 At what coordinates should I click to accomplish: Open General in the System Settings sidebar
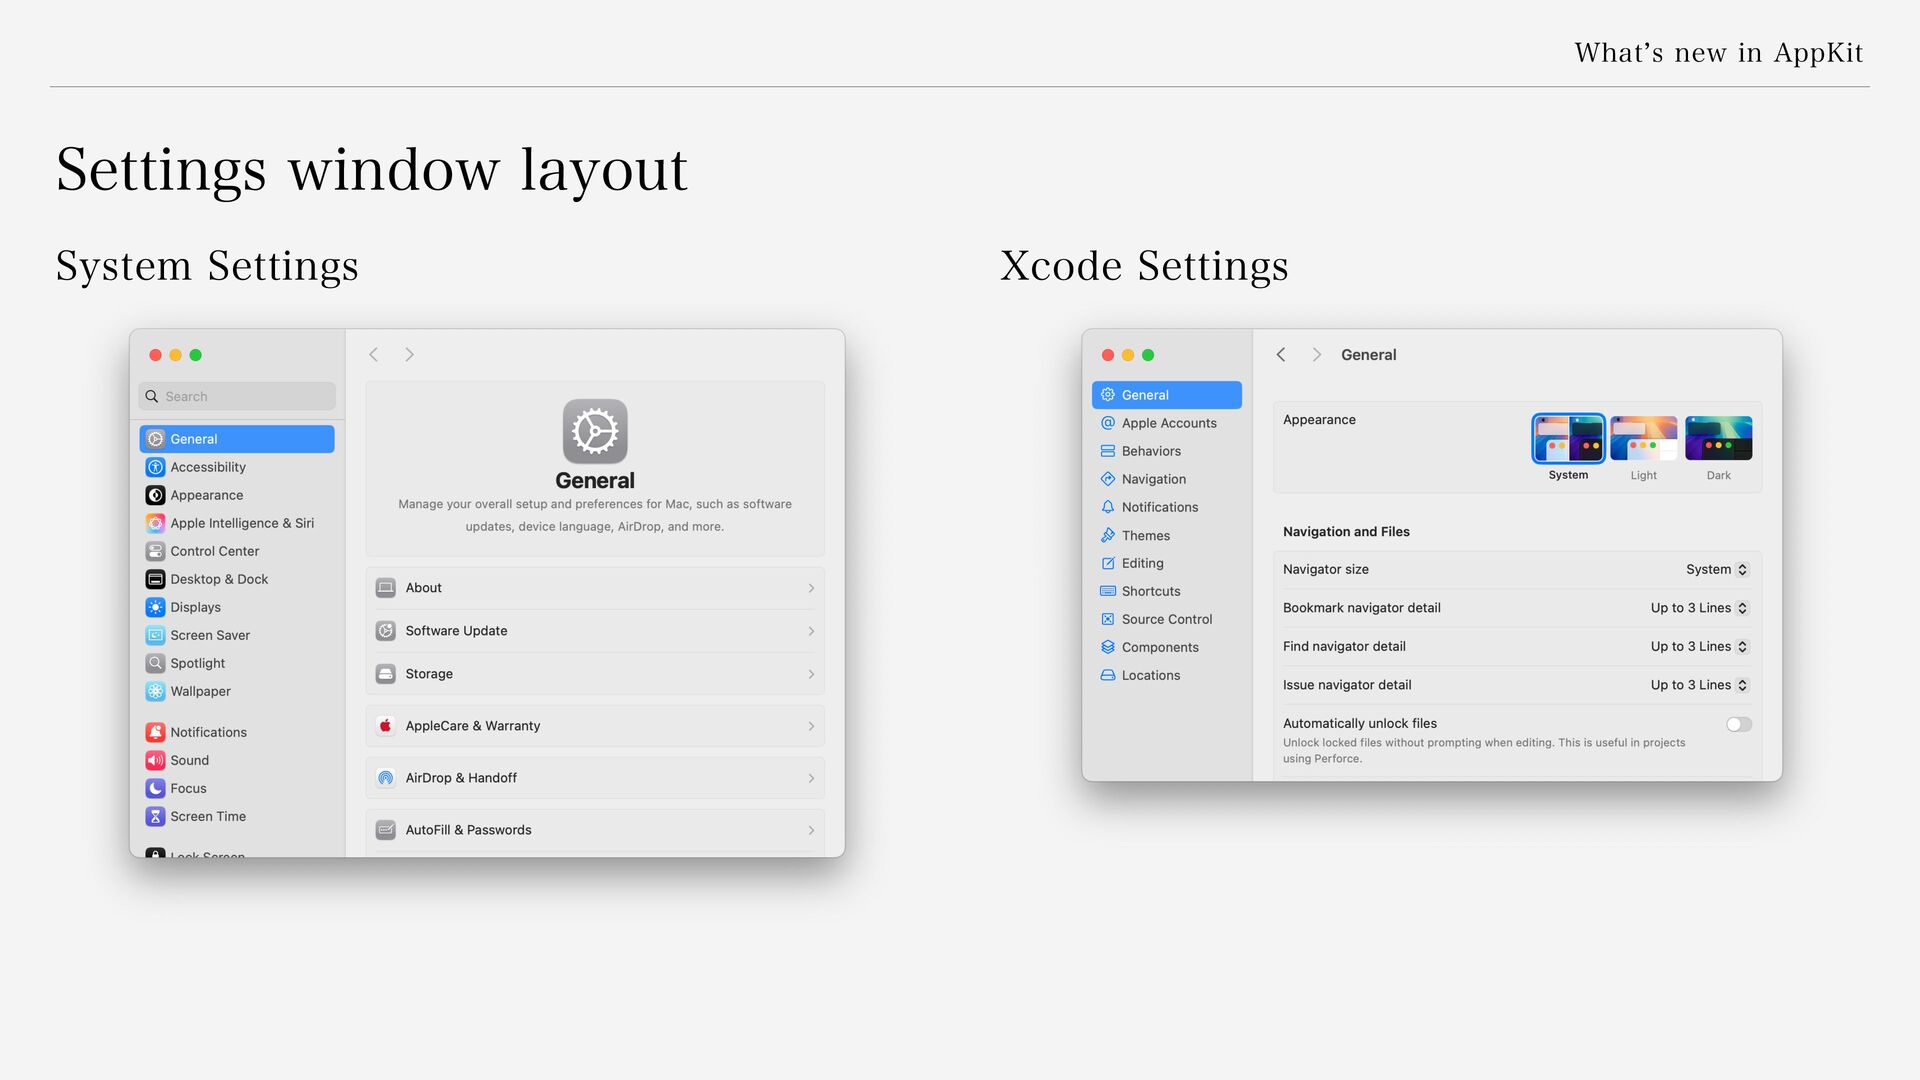click(237, 439)
